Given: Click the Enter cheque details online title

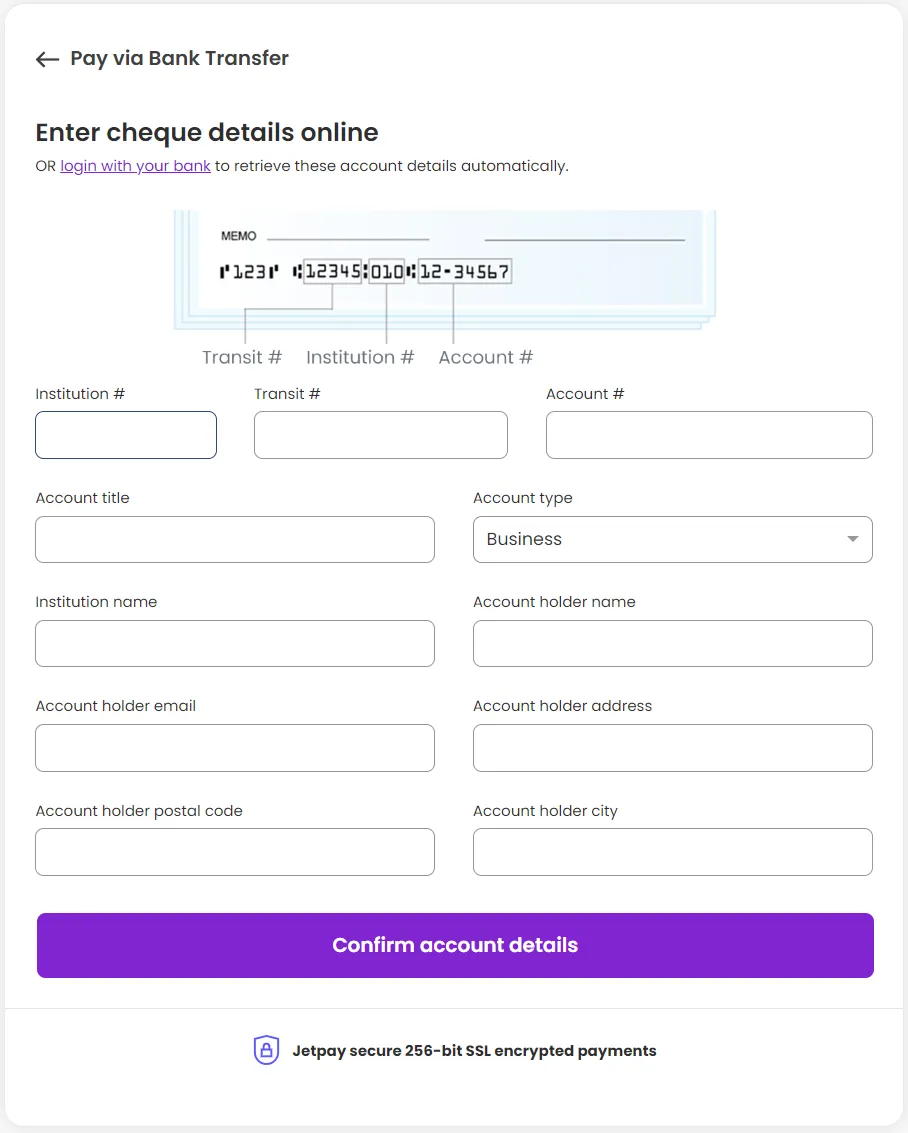Looking at the screenshot, I should click(206, 132).
